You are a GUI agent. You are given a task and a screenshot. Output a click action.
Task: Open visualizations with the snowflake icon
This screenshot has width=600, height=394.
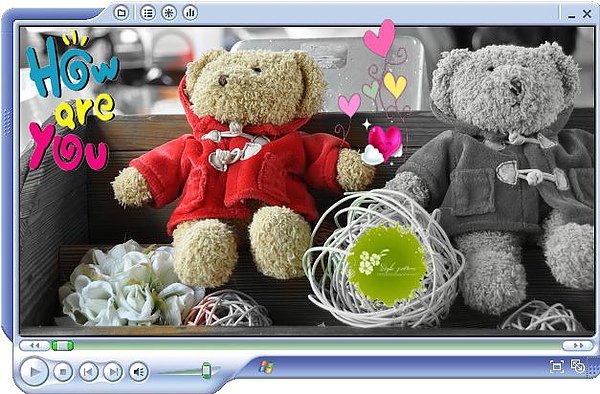click(x=169, y=13)
